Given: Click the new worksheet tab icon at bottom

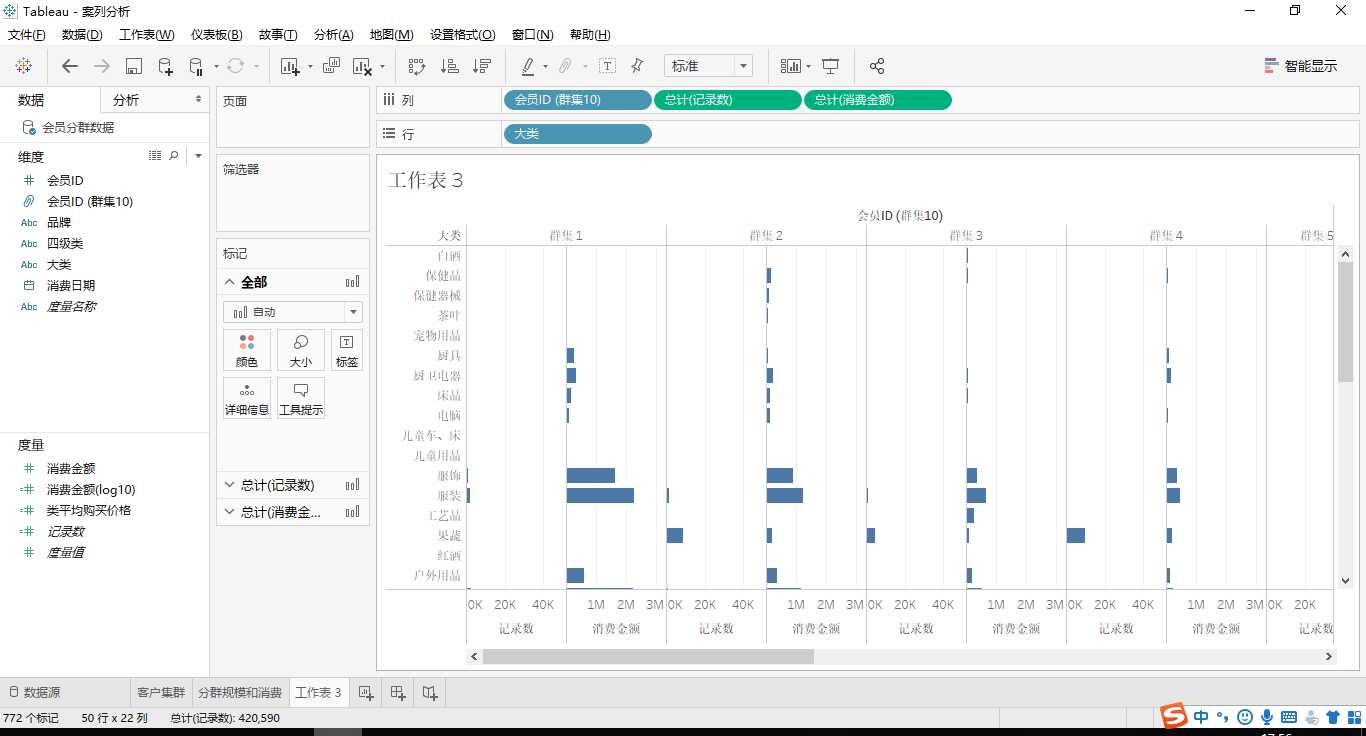Looking at the screenshot, I should (x=366, y=692).
